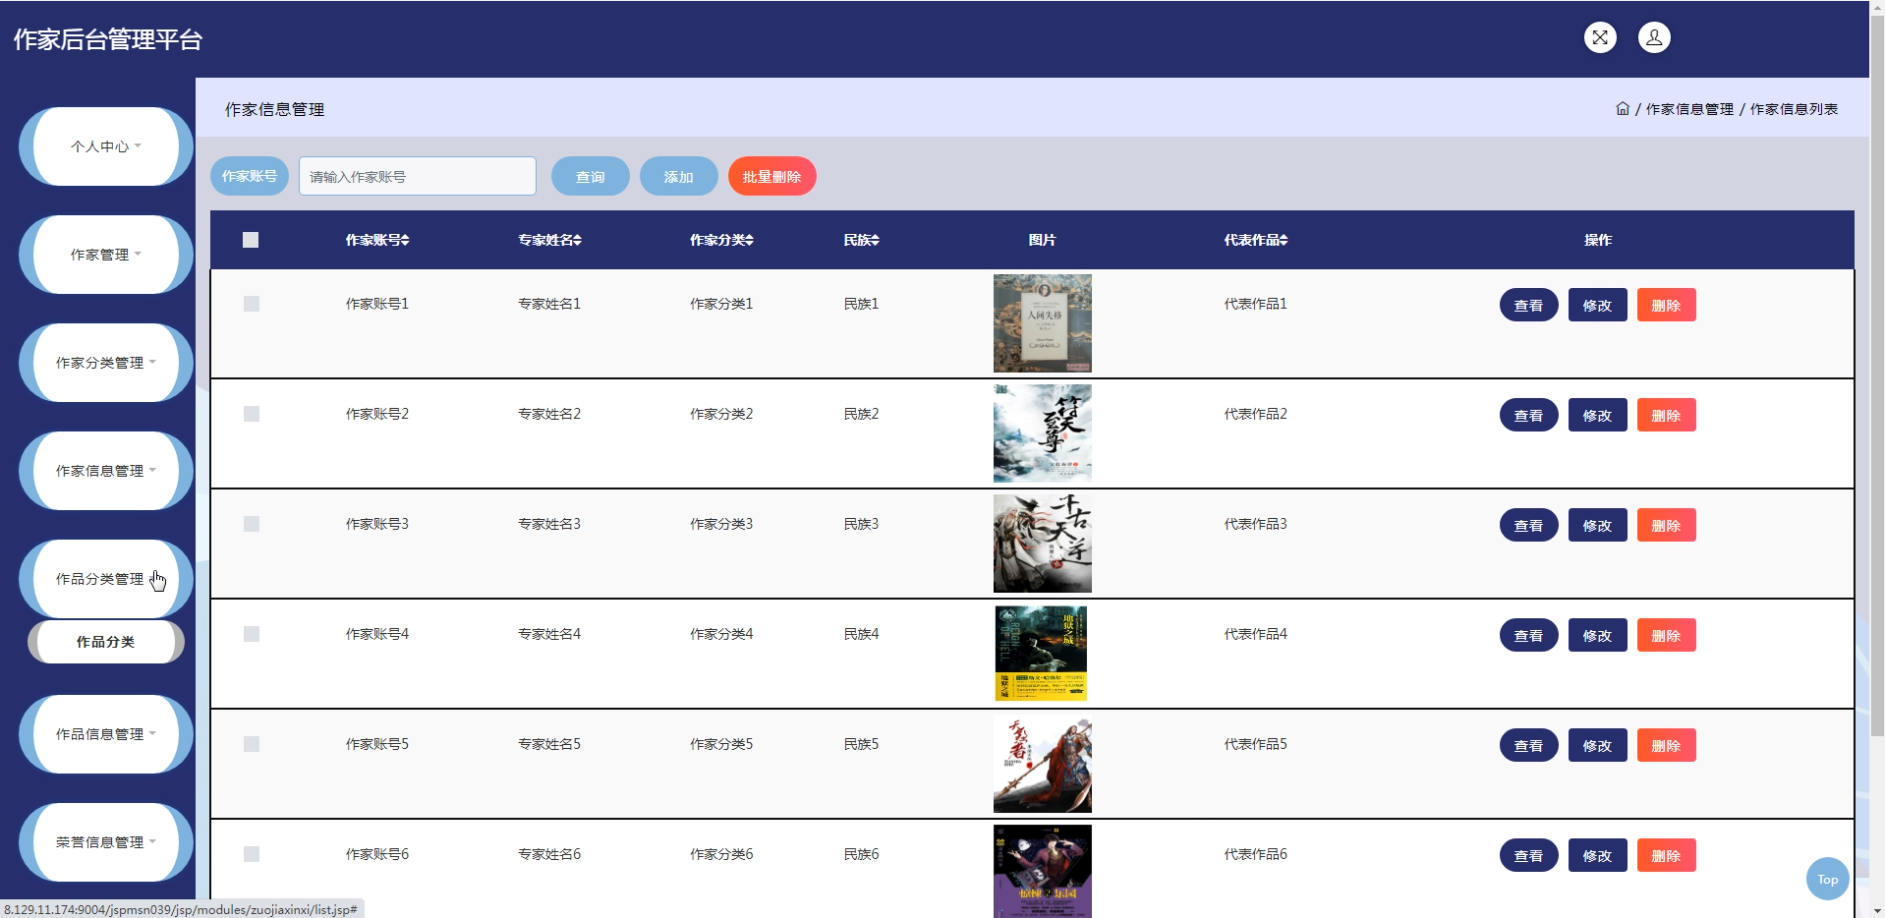Open the book cover image in row 1
This screenshot has width=1885, height=918.
coord(1042,323)
